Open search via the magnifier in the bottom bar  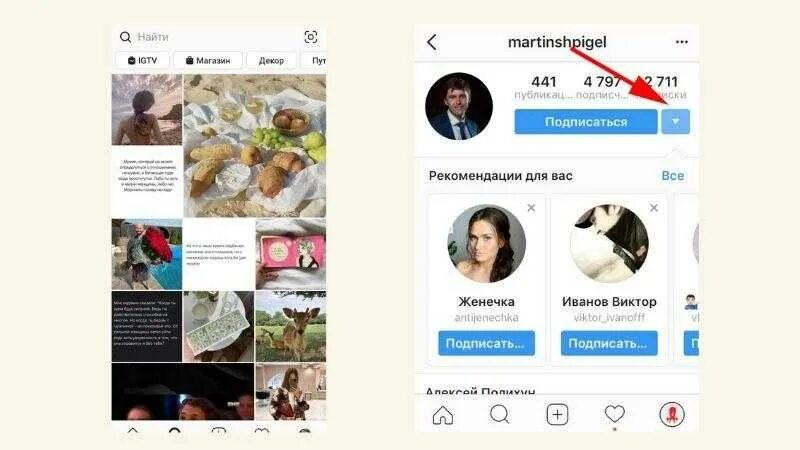499,414
